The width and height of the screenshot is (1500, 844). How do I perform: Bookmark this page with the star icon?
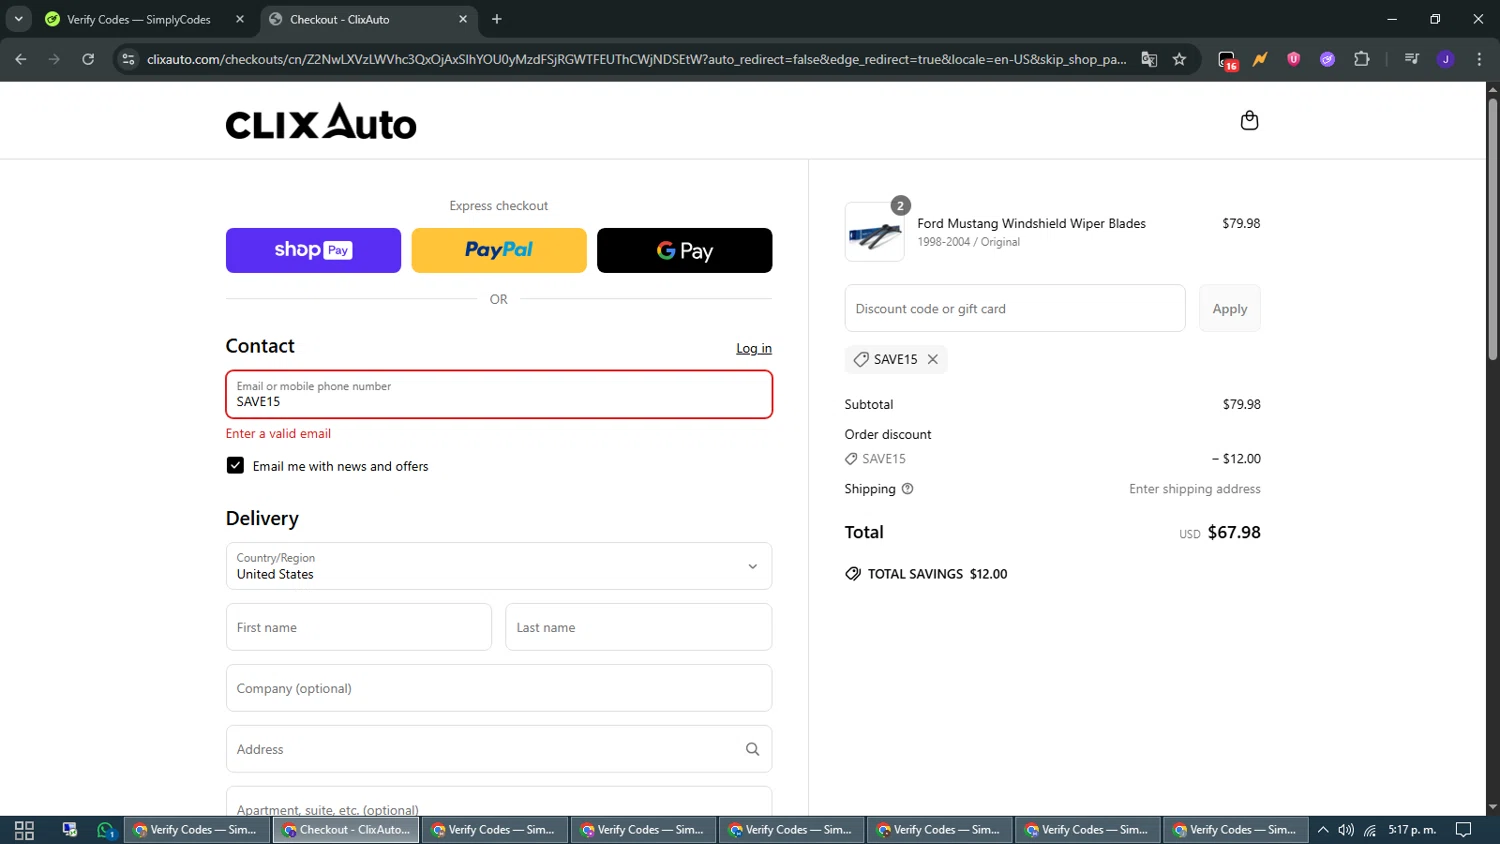[x=1179, y=59]
